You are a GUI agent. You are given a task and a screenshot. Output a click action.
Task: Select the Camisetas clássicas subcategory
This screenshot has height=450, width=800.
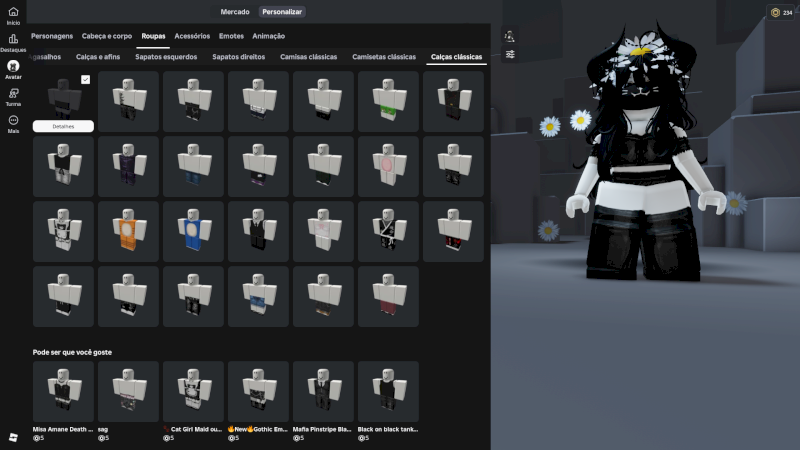coord(384,57)
